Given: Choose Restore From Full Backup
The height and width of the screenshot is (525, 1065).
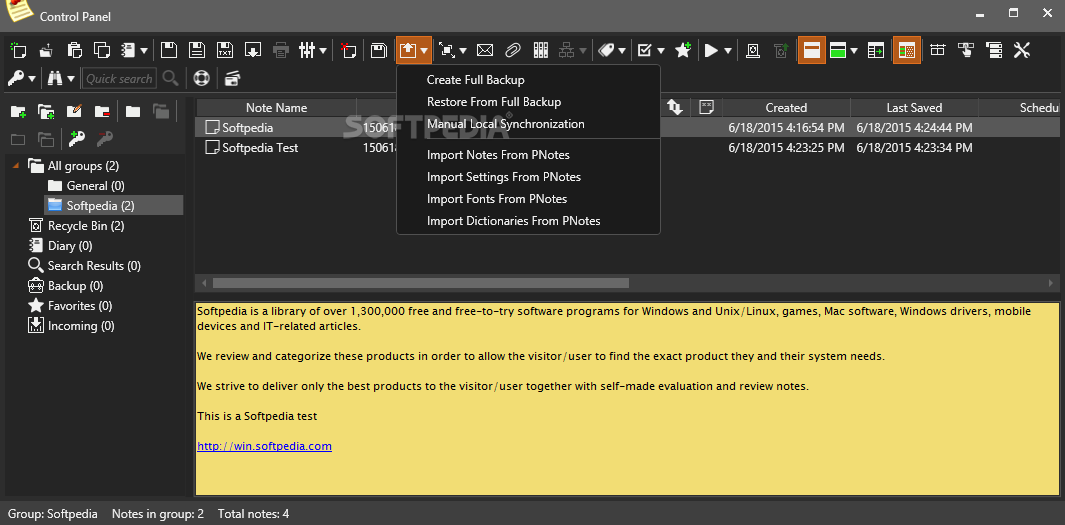Looking at the screenshot, I should tap(528, 102).
